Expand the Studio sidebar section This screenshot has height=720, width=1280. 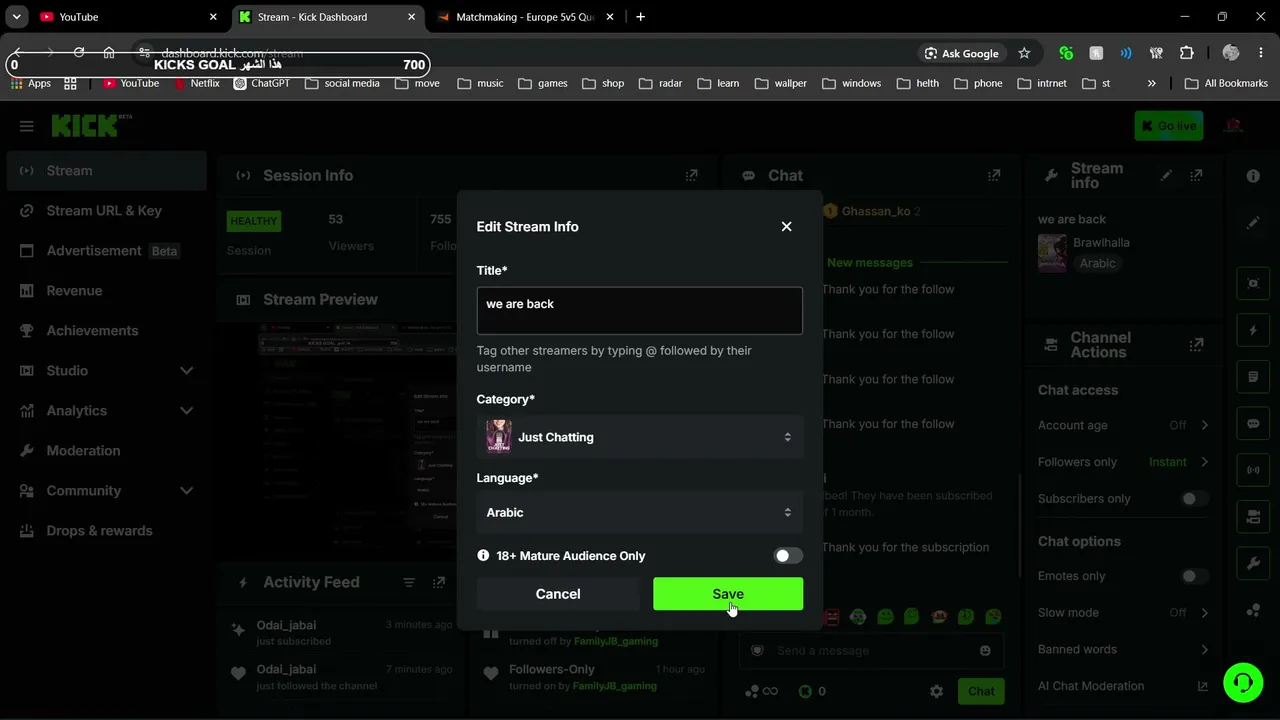click(106, 371)
